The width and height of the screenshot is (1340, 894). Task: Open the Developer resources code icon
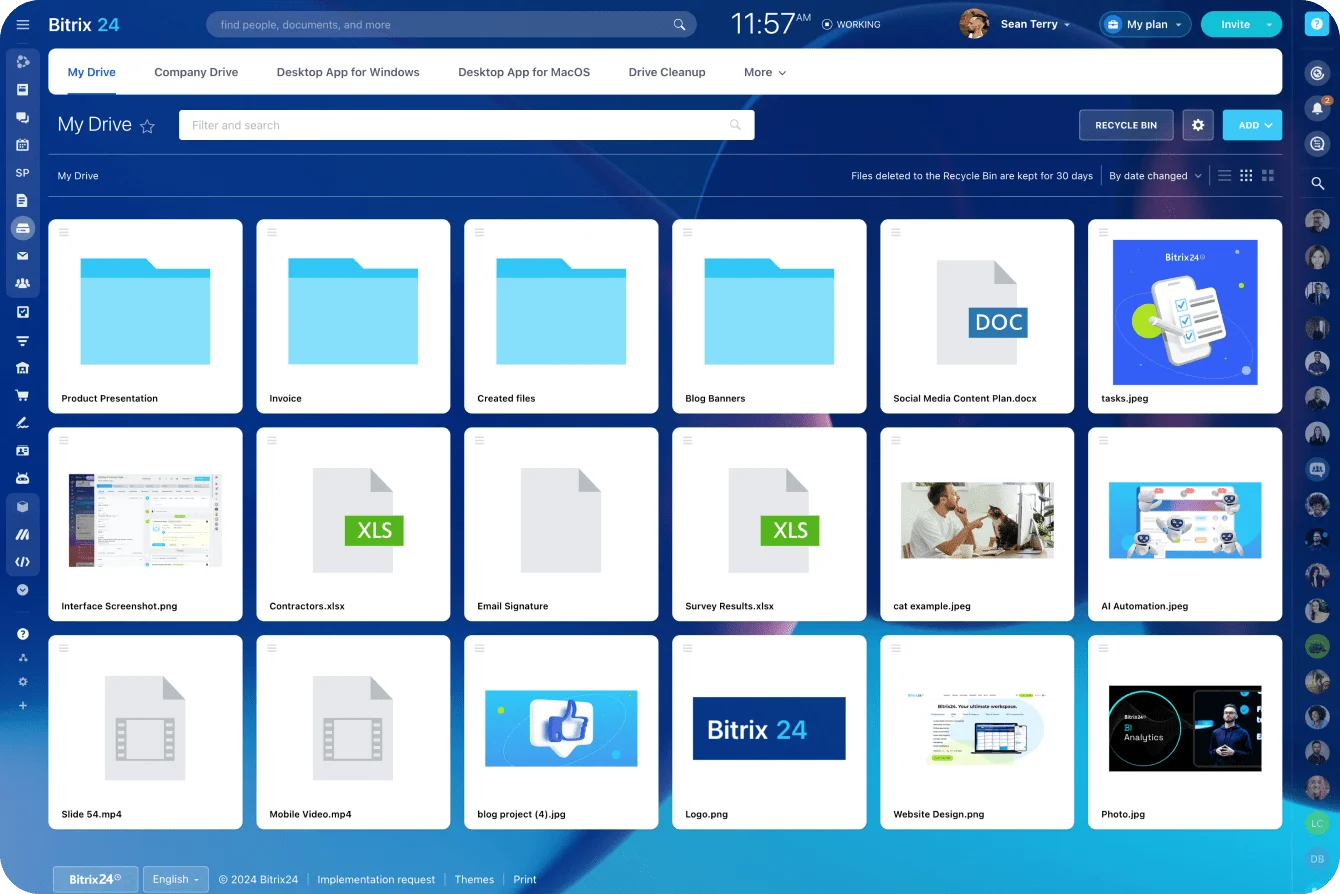22,561
